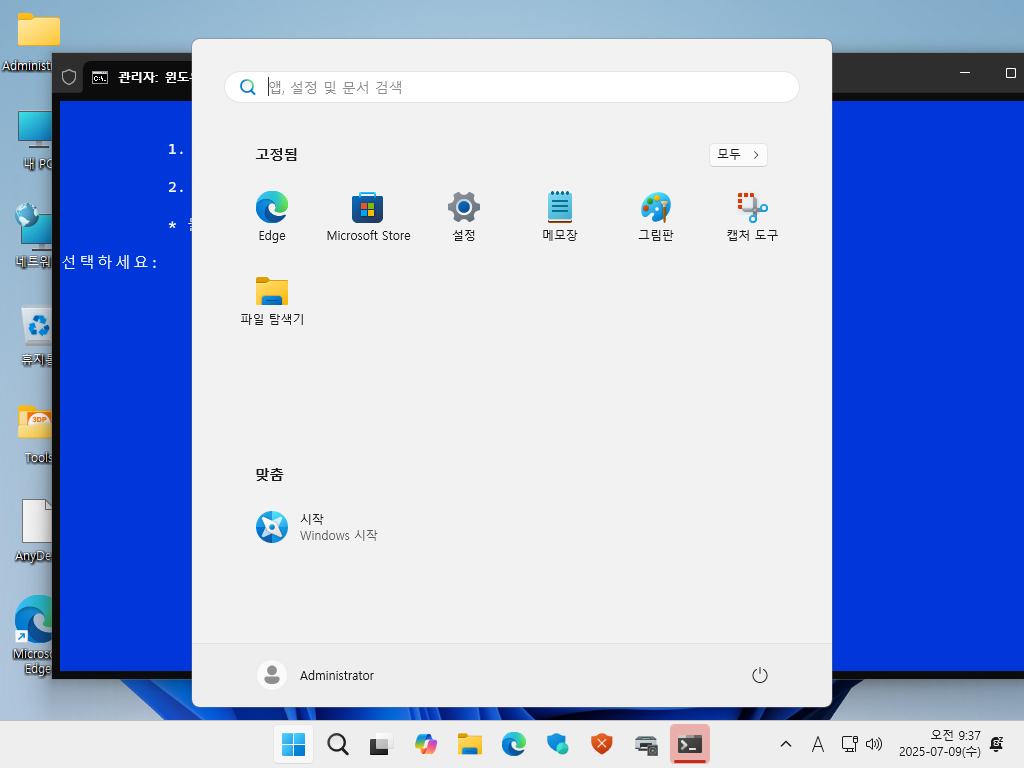1024x768 pixels.
Task: Open Task View on taskbar
Action: (381, 744)
